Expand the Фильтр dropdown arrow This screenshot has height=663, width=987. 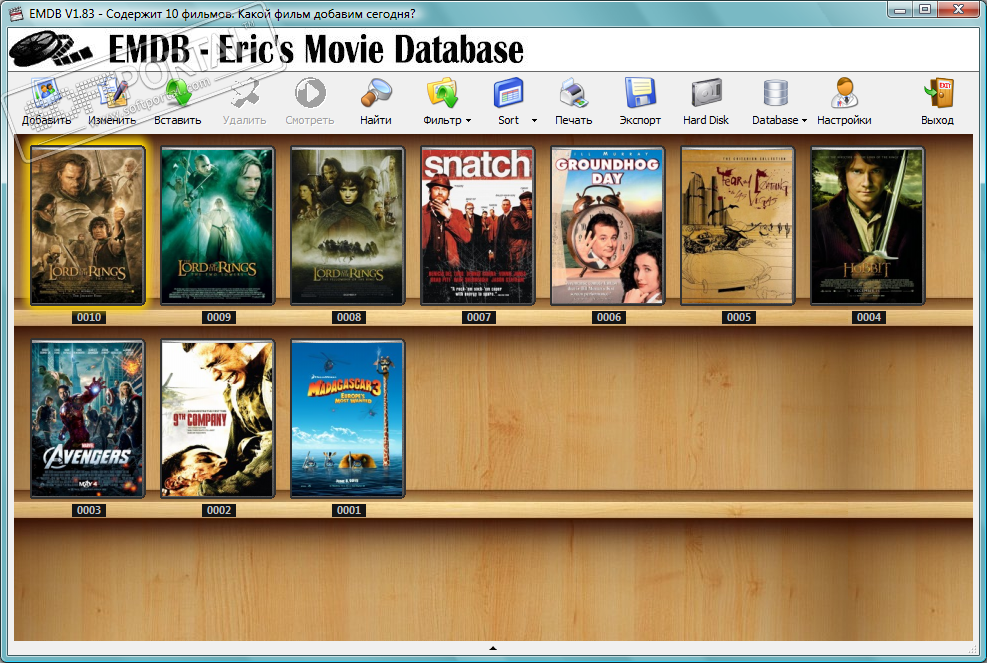(468, 121)
